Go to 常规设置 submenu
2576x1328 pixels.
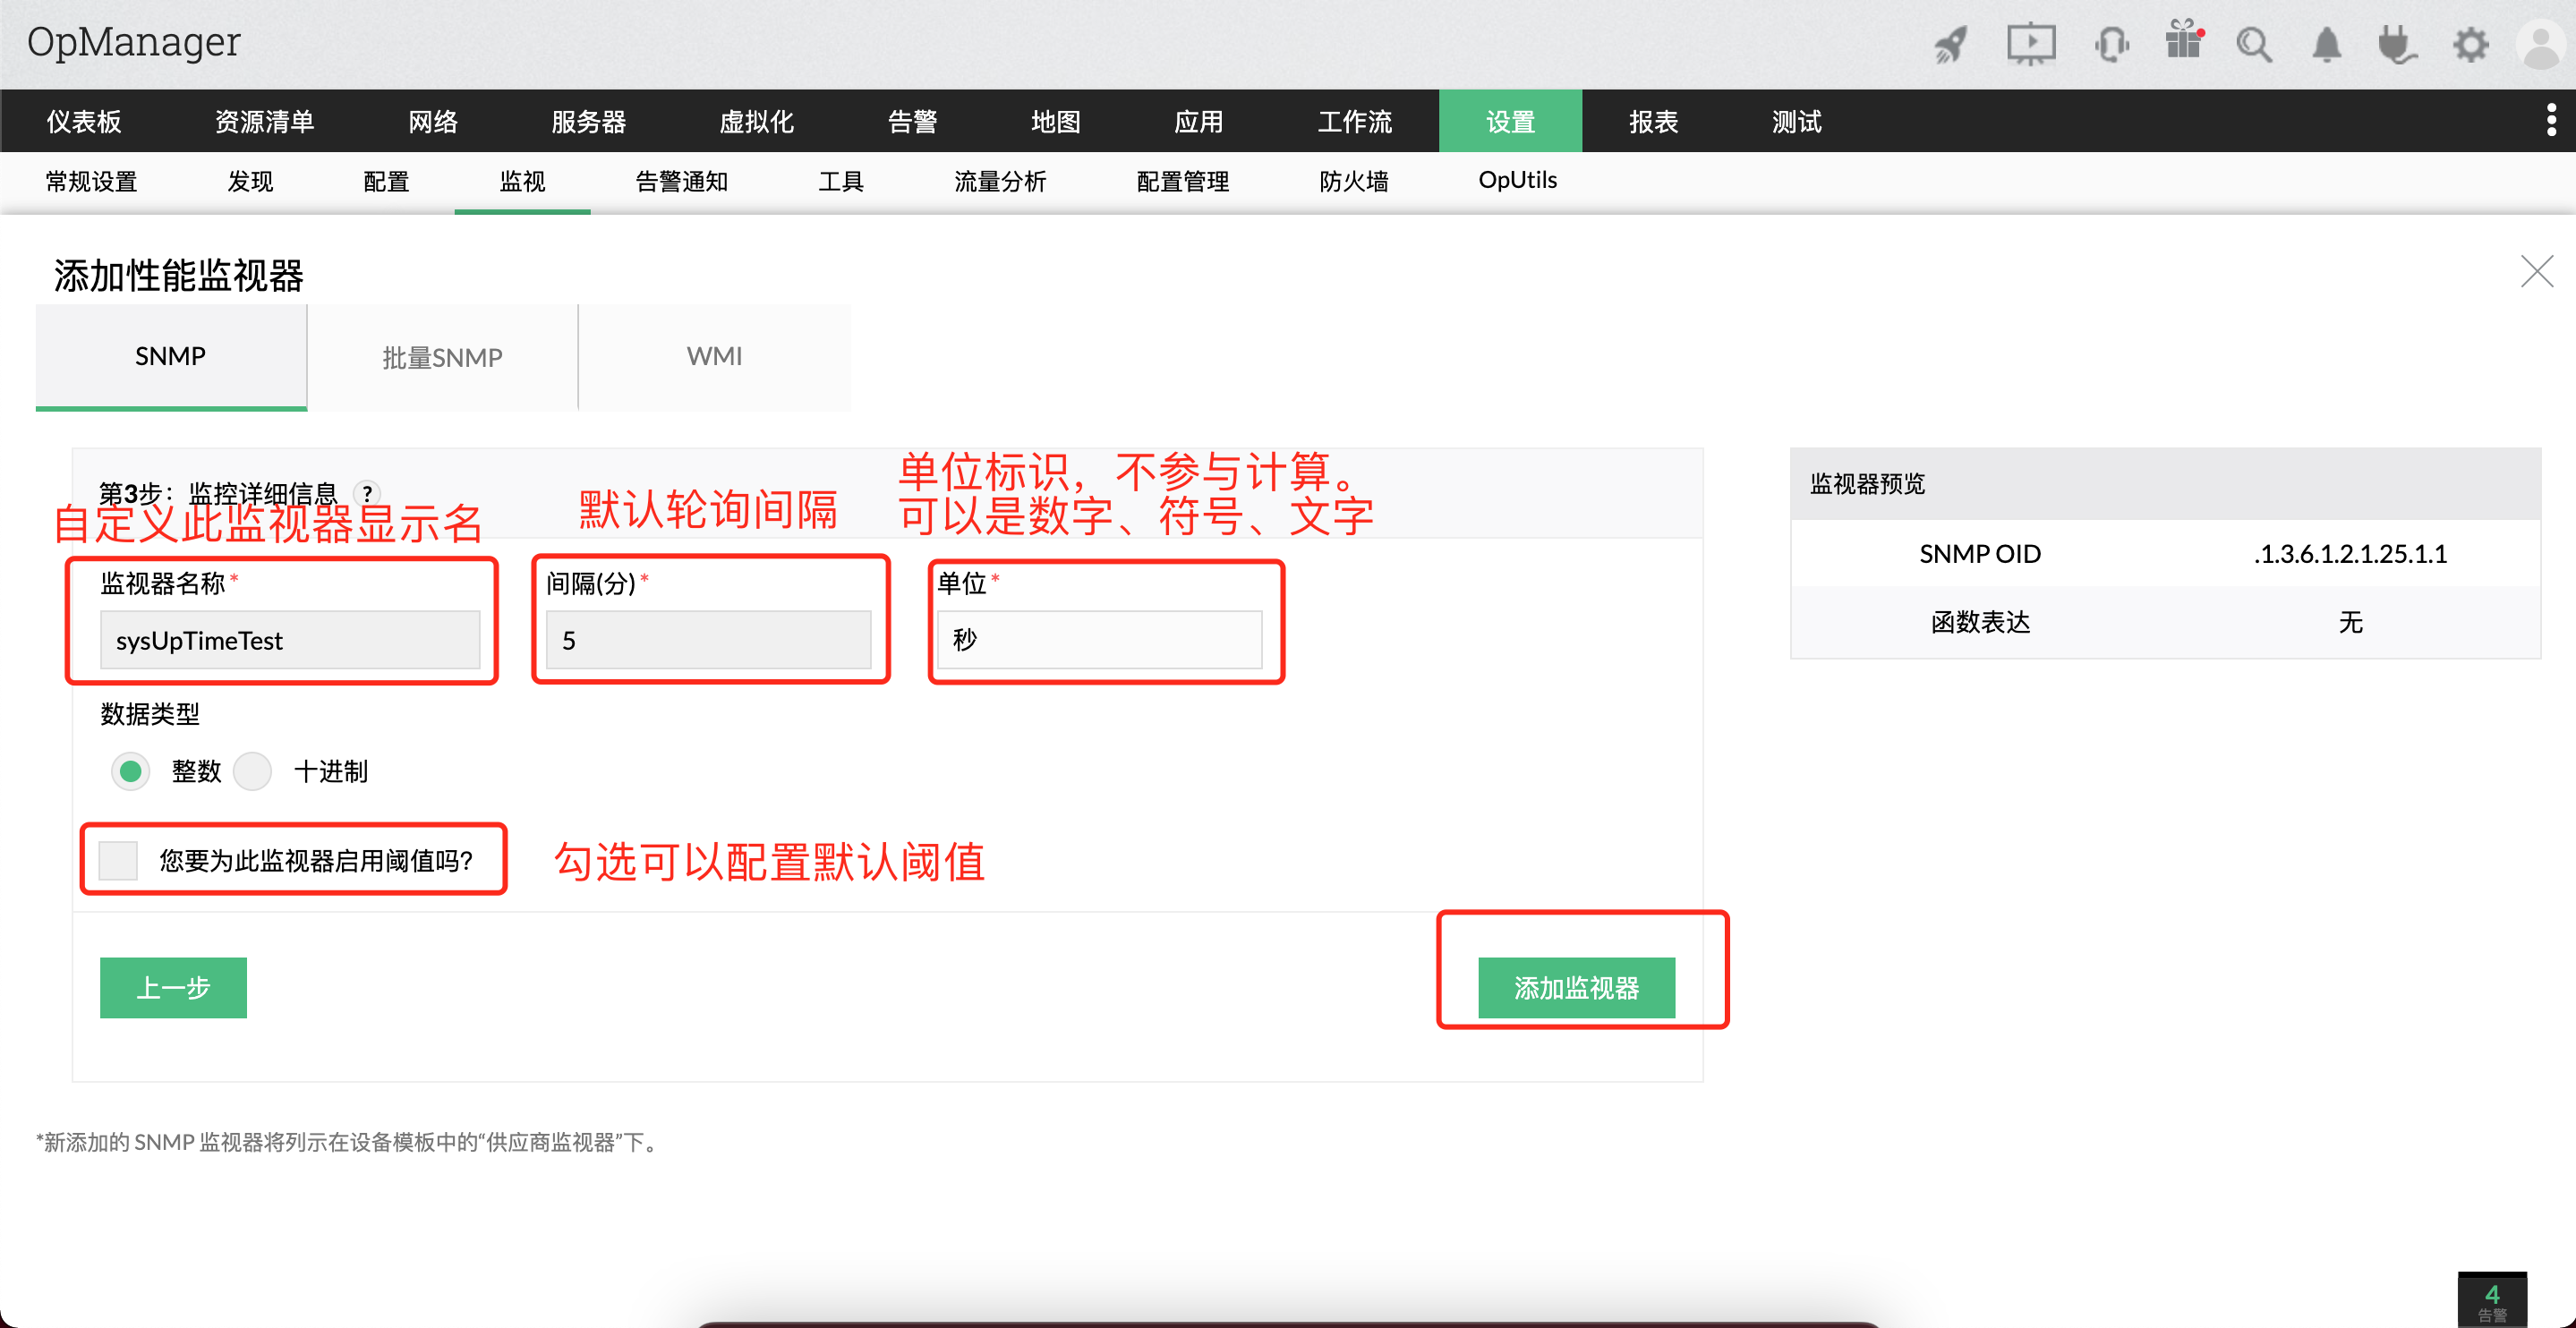91,181
